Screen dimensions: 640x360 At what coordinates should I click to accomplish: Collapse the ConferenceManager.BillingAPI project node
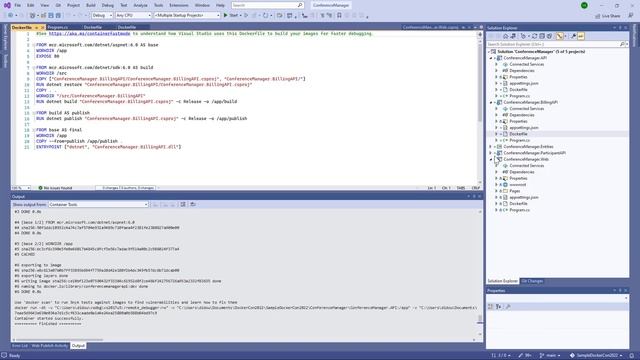(x=491, y=102)
